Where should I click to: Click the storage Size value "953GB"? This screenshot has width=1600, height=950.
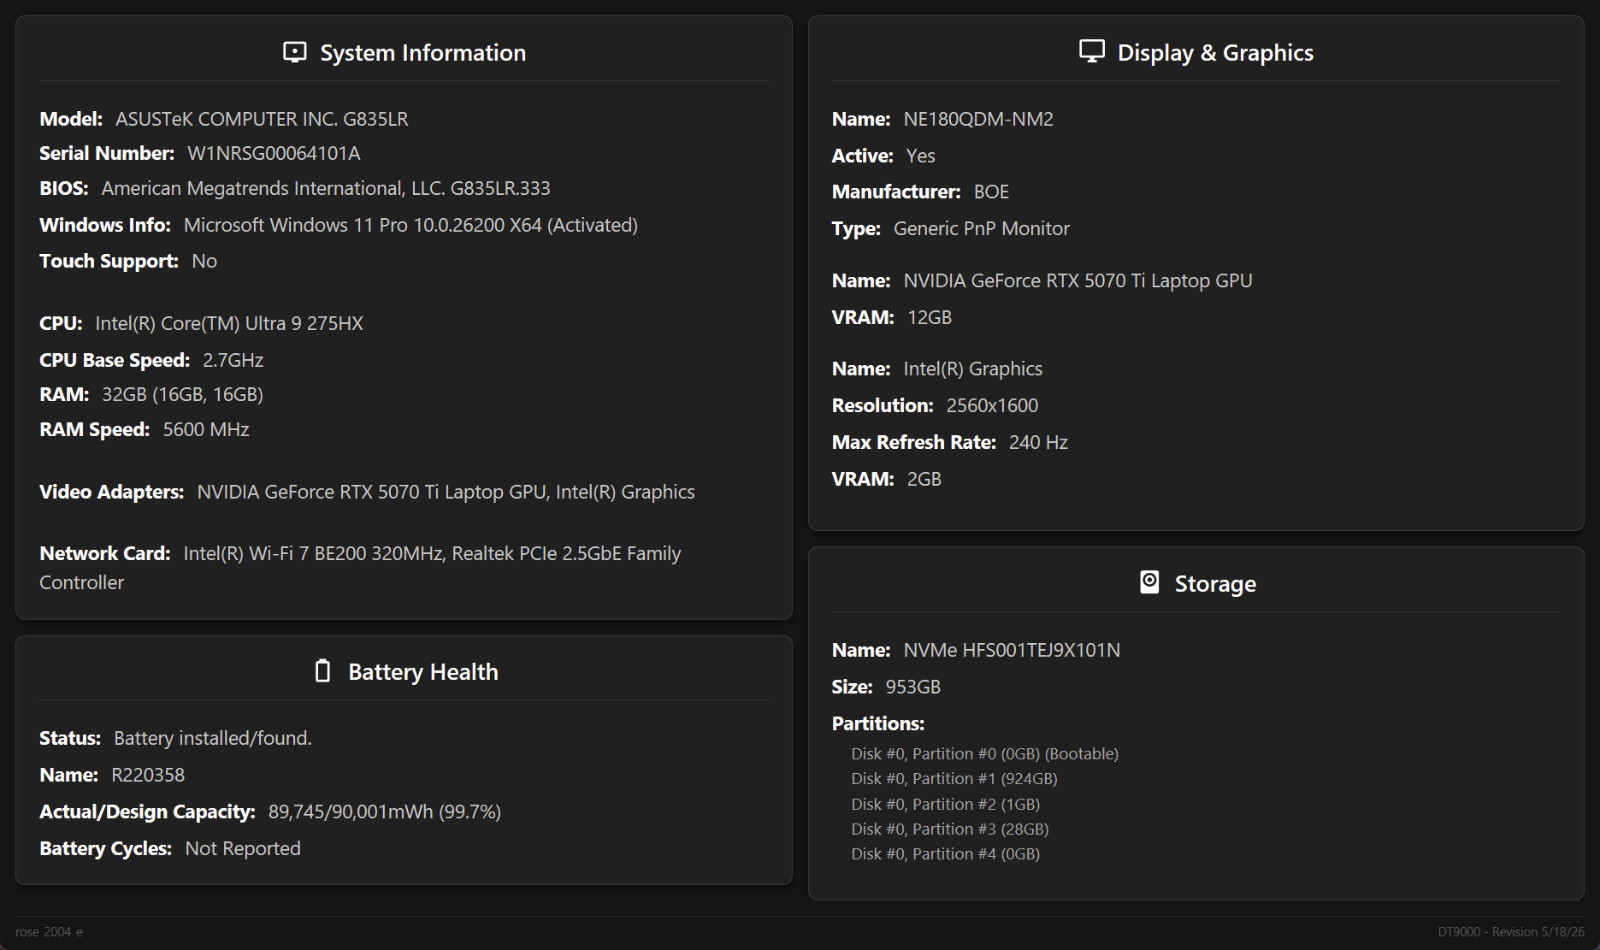click(x=913, y=688)
